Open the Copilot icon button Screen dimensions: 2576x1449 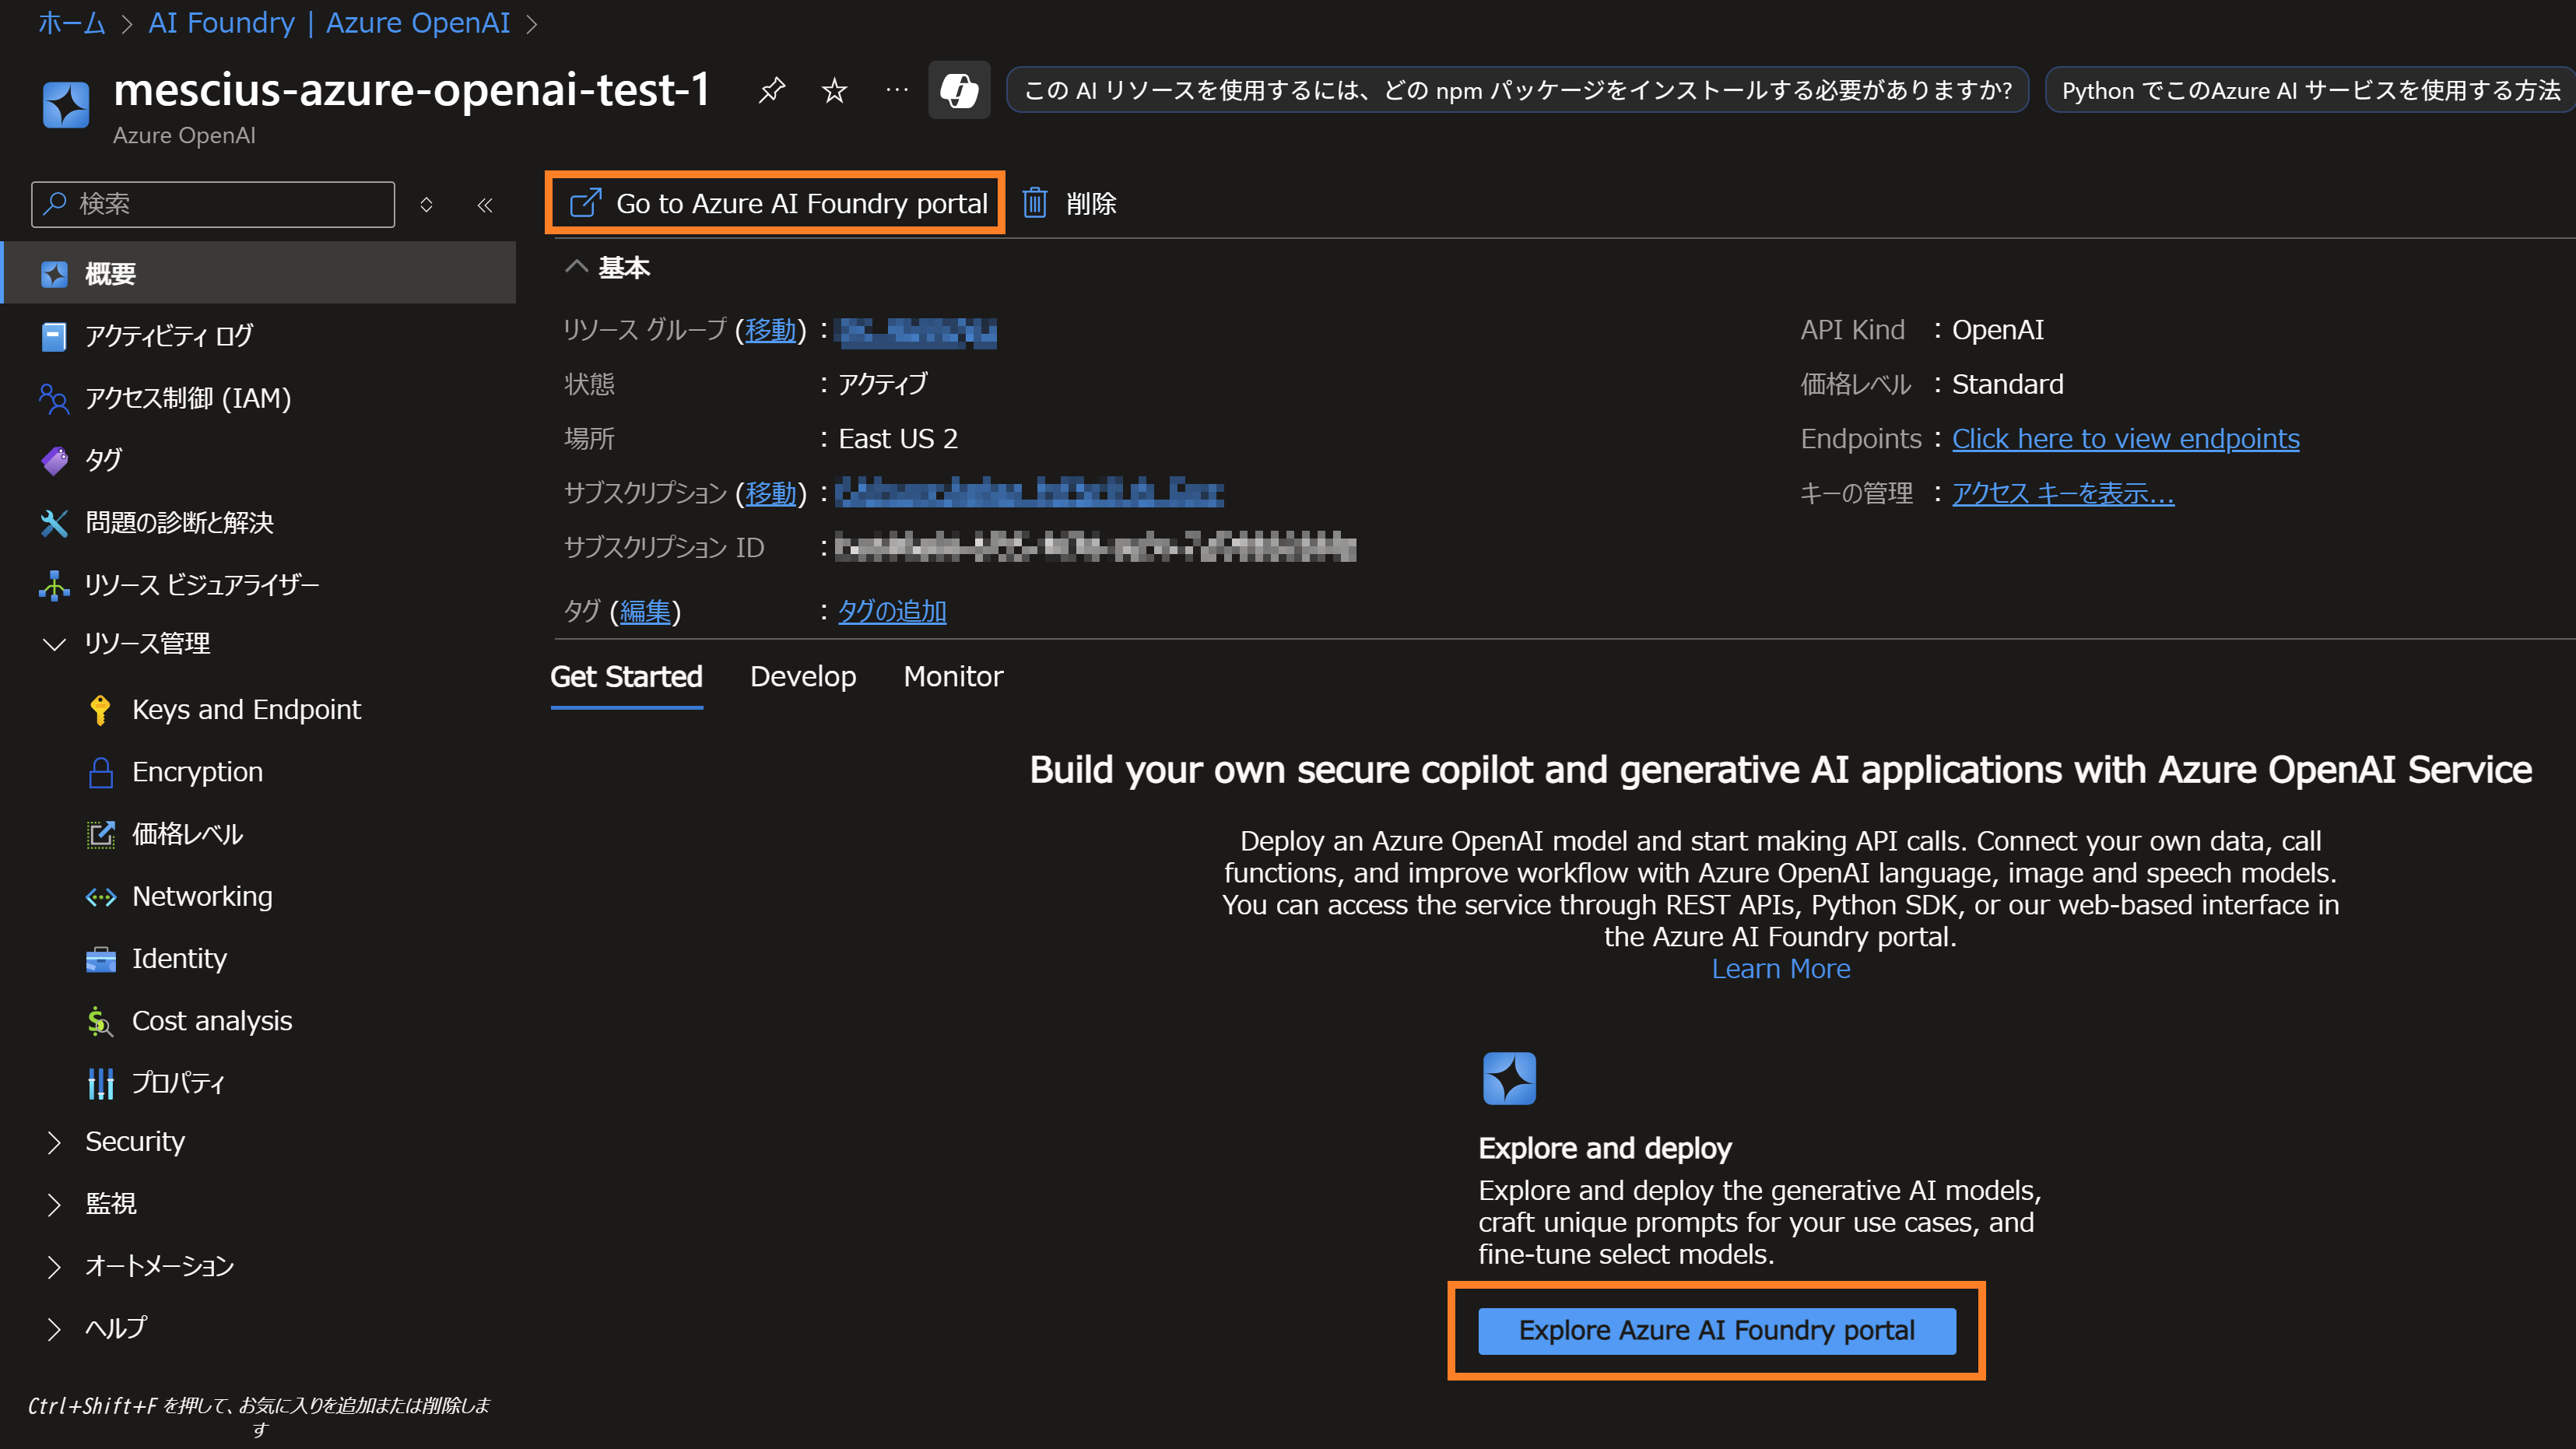(959, 90)
